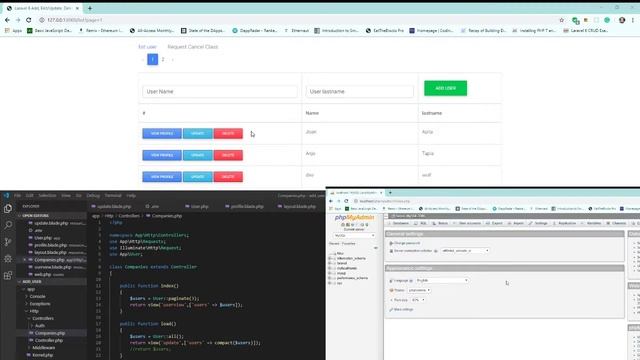This screenshot has height=360, width=640.
Task: Open Controller.php in the explorer tree
Action: pos(49,340)
